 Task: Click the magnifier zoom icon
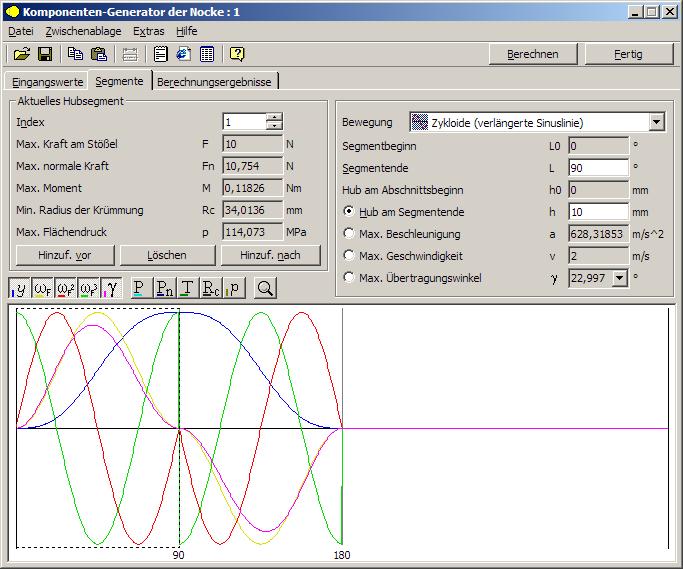tap(265, 289)
